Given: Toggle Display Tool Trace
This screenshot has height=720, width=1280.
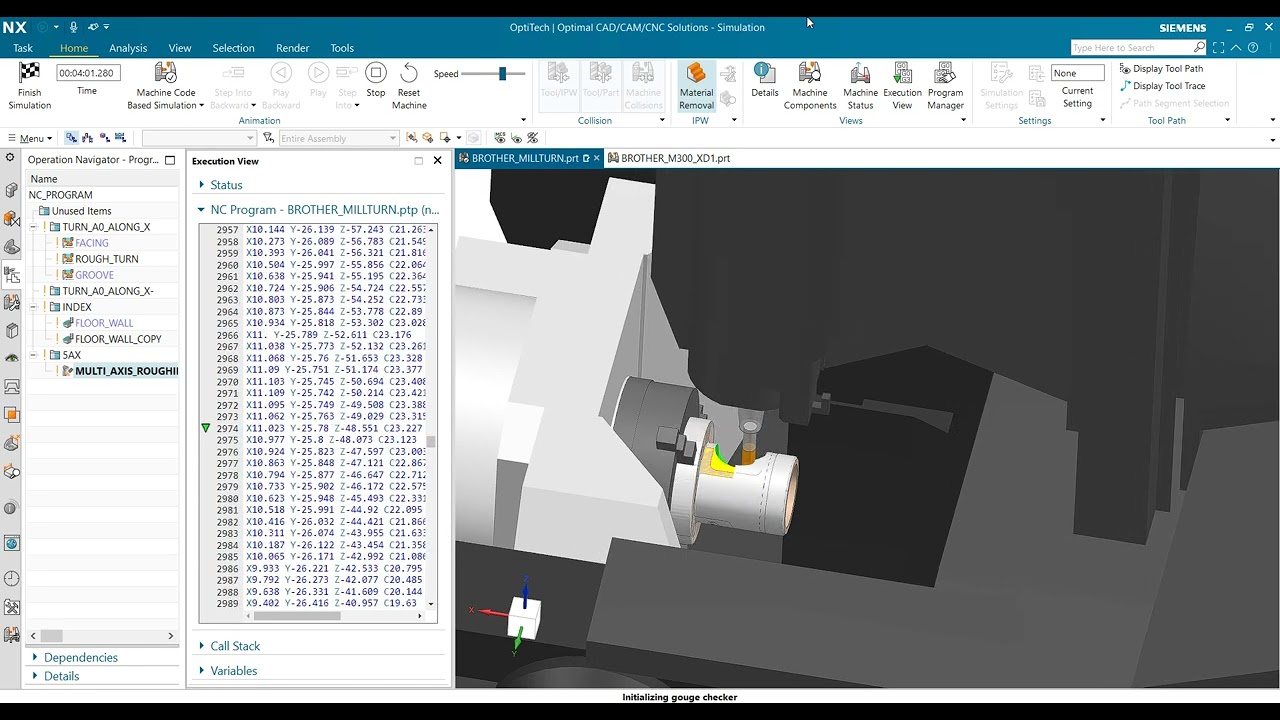Looking at the screenshot, I should [x=1162, y=86].
